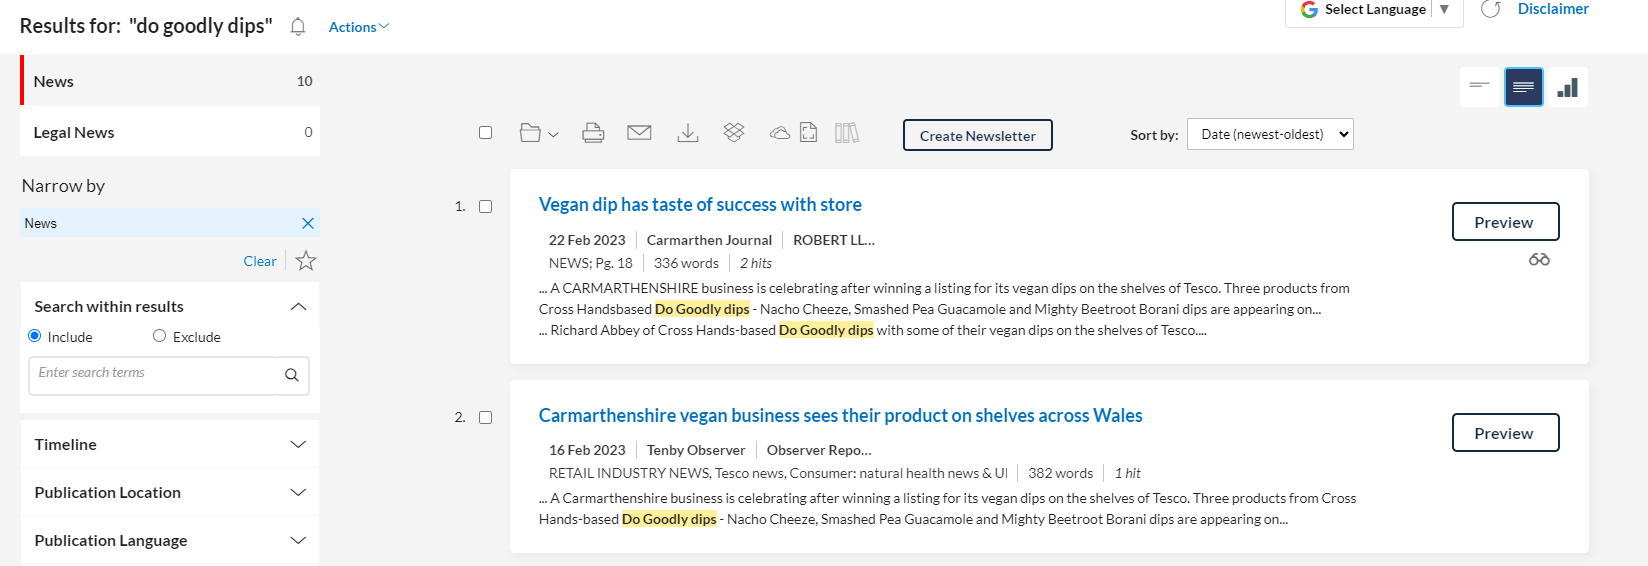Viewport: 1648px width, 566px height.
Task: Switch to graphical chart view
Action: point(1567,87)
